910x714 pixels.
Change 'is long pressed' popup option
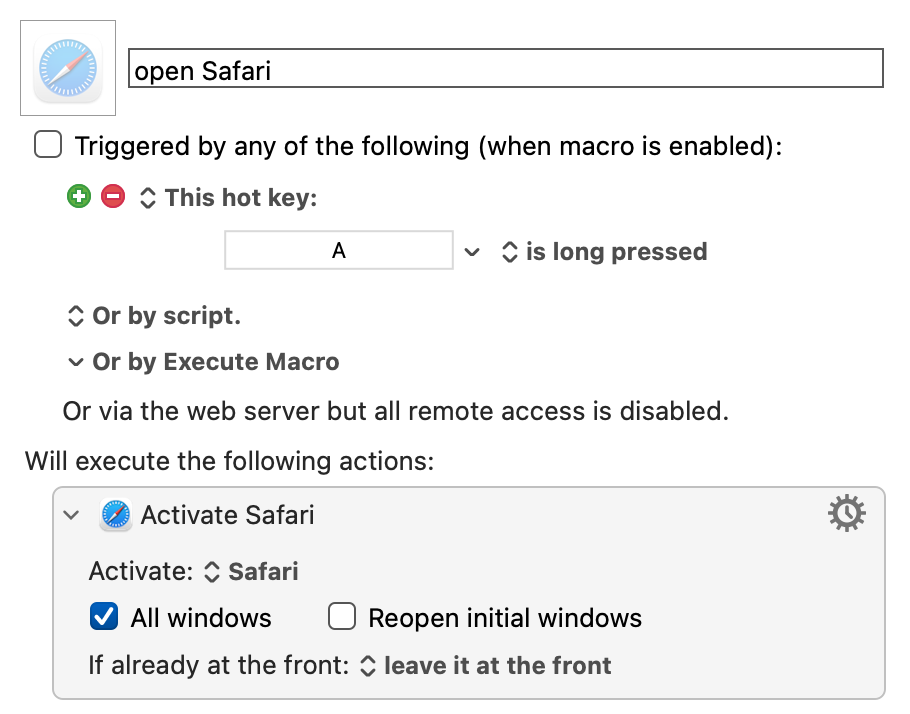click(x=604, y=252)
